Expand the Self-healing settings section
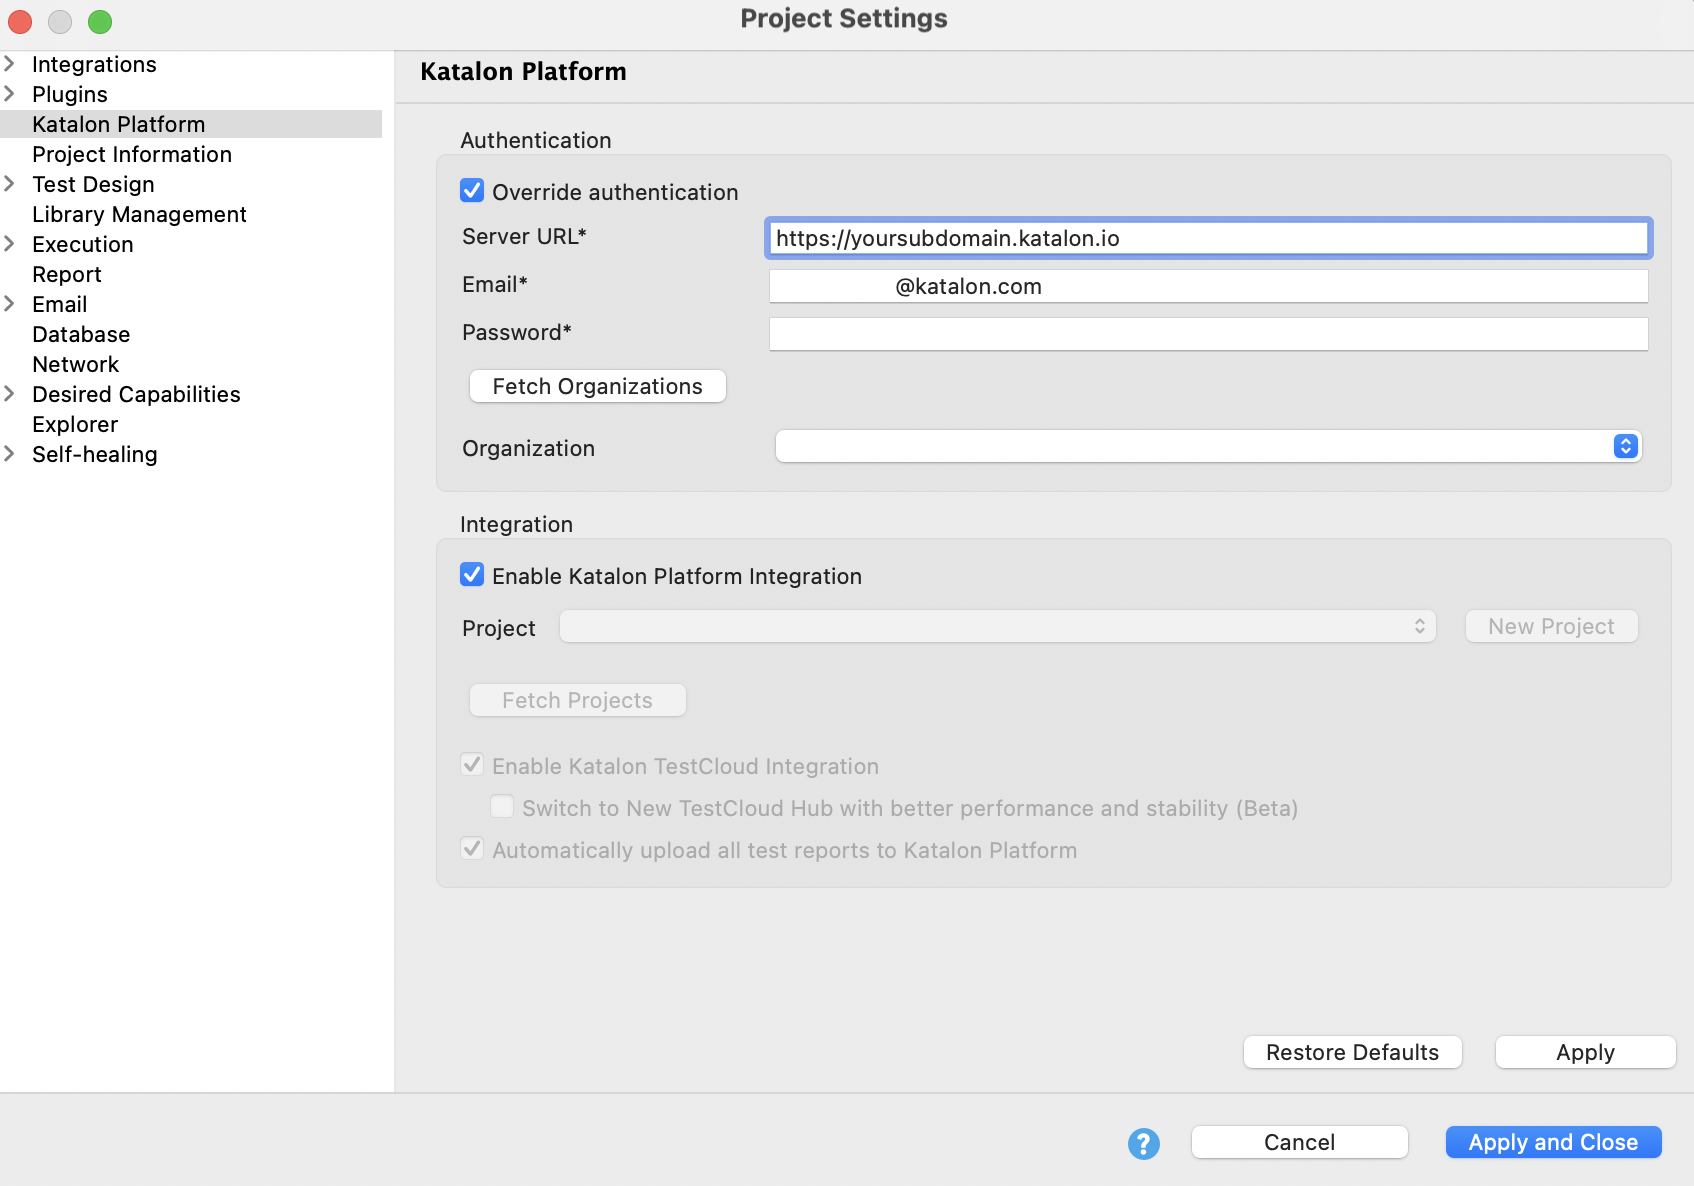 pos(10,454)
